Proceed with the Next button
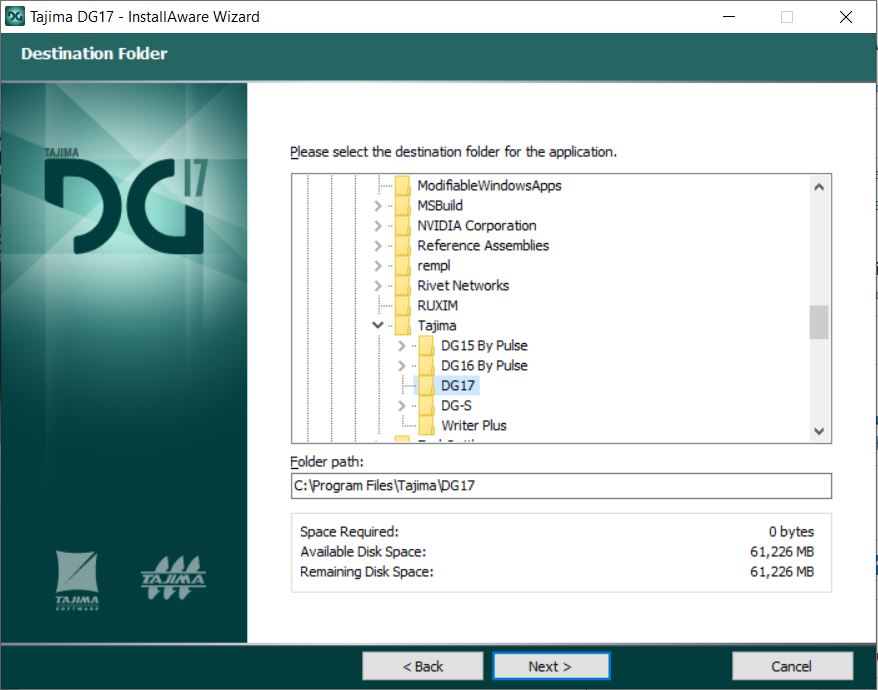Viewport: 878px width, 690px height. coord(551,666)
